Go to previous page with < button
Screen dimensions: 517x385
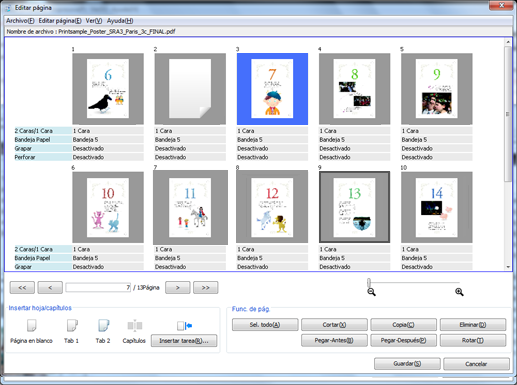click(x=50, y=287)
